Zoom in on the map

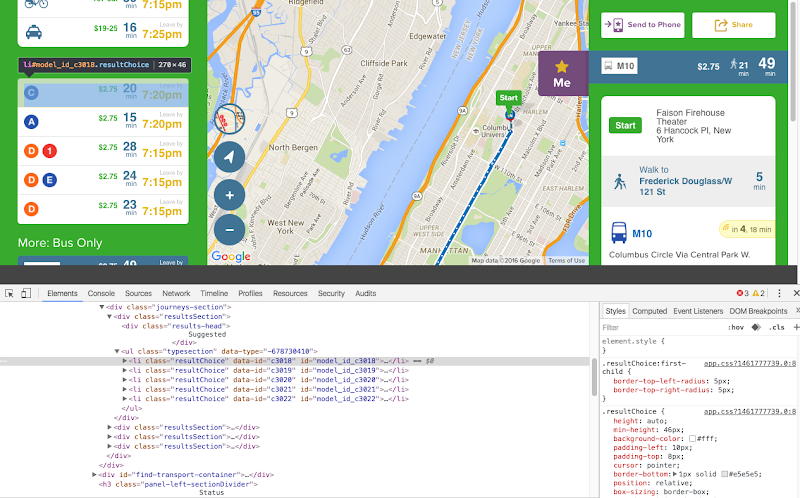pyautogui.click(x=229, y=195)
